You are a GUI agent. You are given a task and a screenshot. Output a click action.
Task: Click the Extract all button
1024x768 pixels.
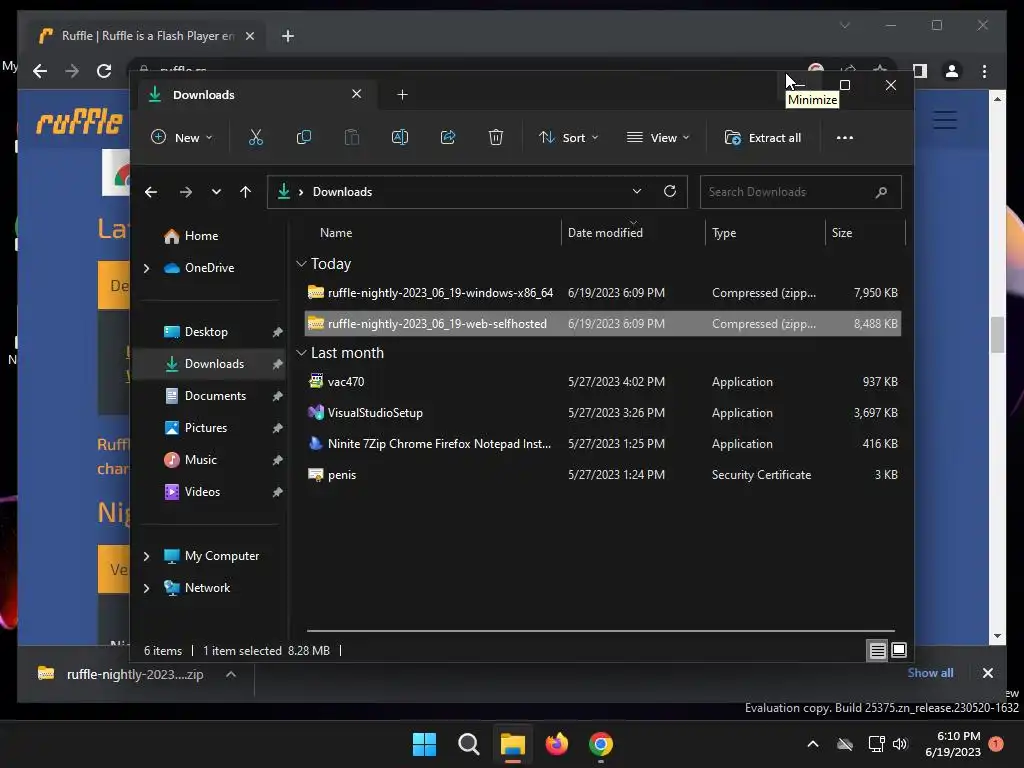click(x=763, y=138)
